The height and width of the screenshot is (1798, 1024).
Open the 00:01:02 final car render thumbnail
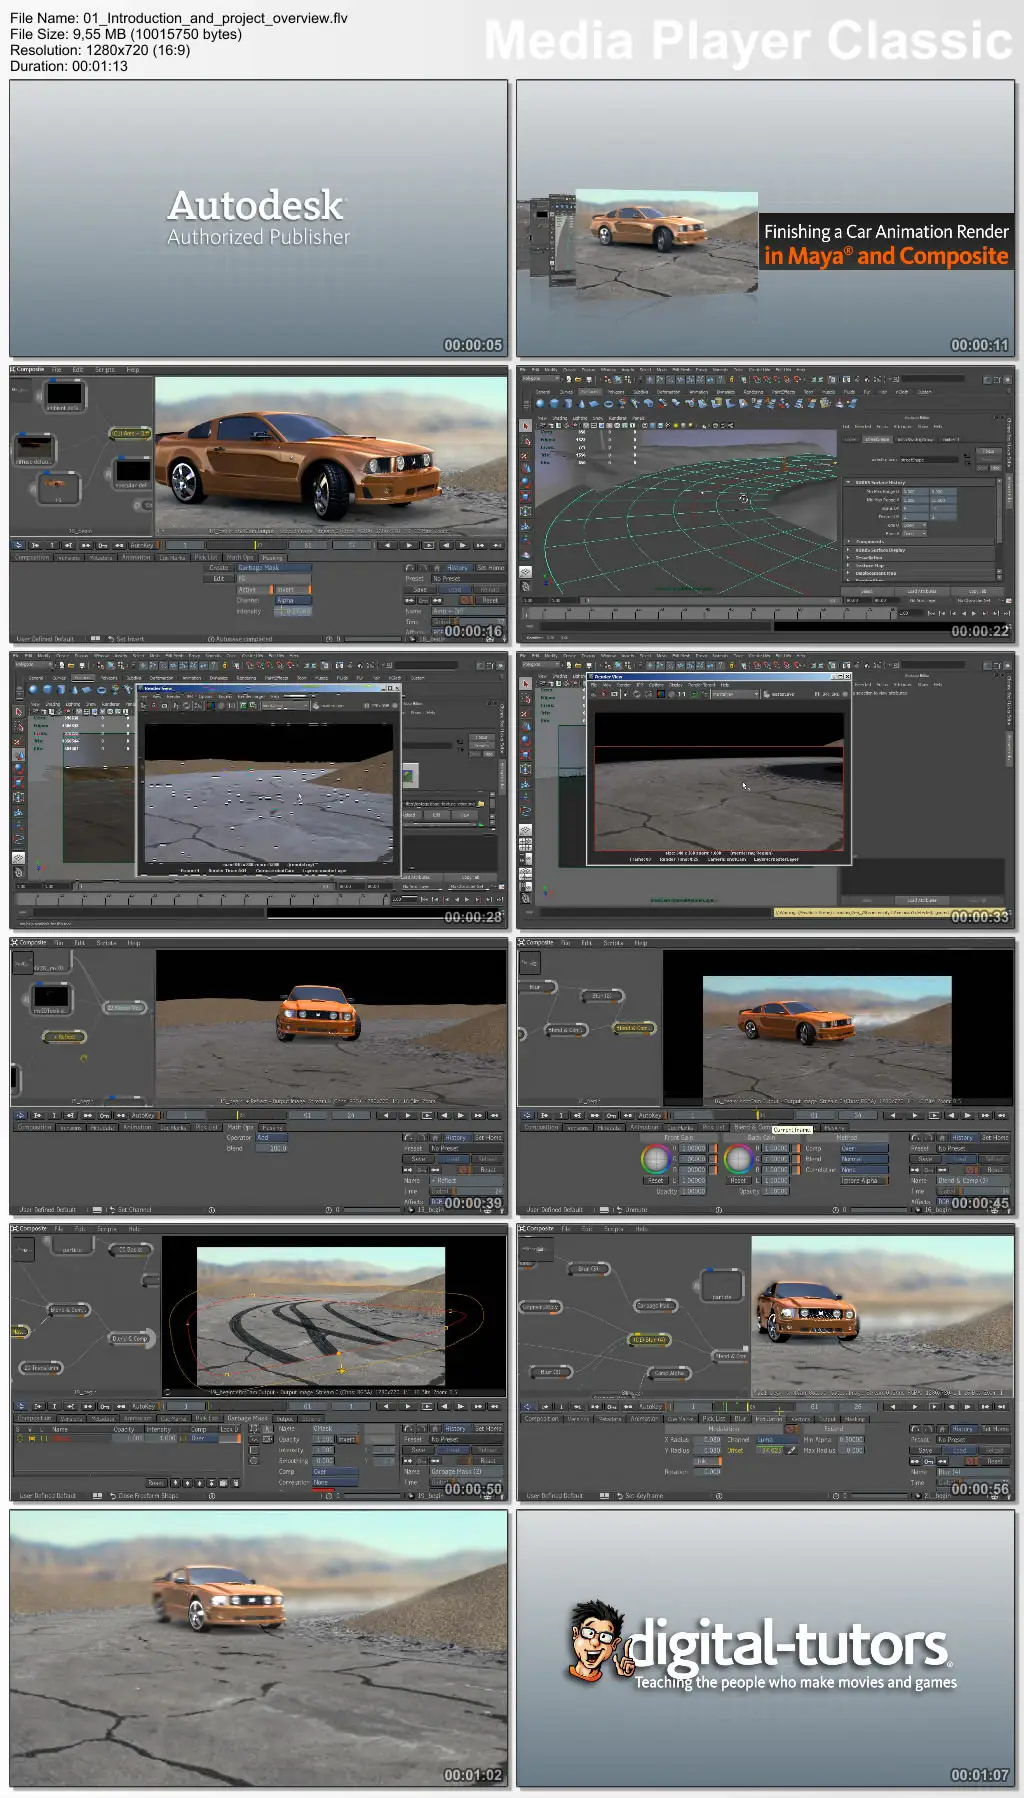(259, 1648)
